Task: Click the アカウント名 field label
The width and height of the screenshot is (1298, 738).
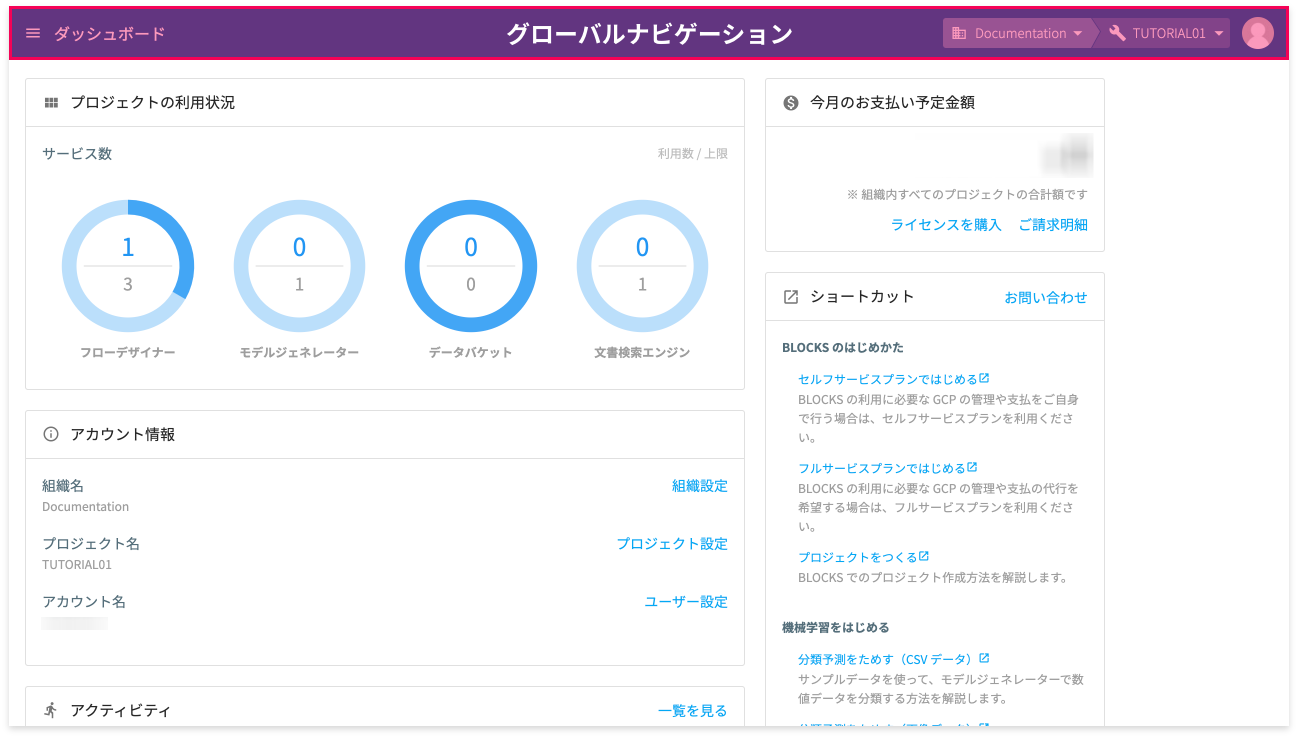Action: pos(84,602)
